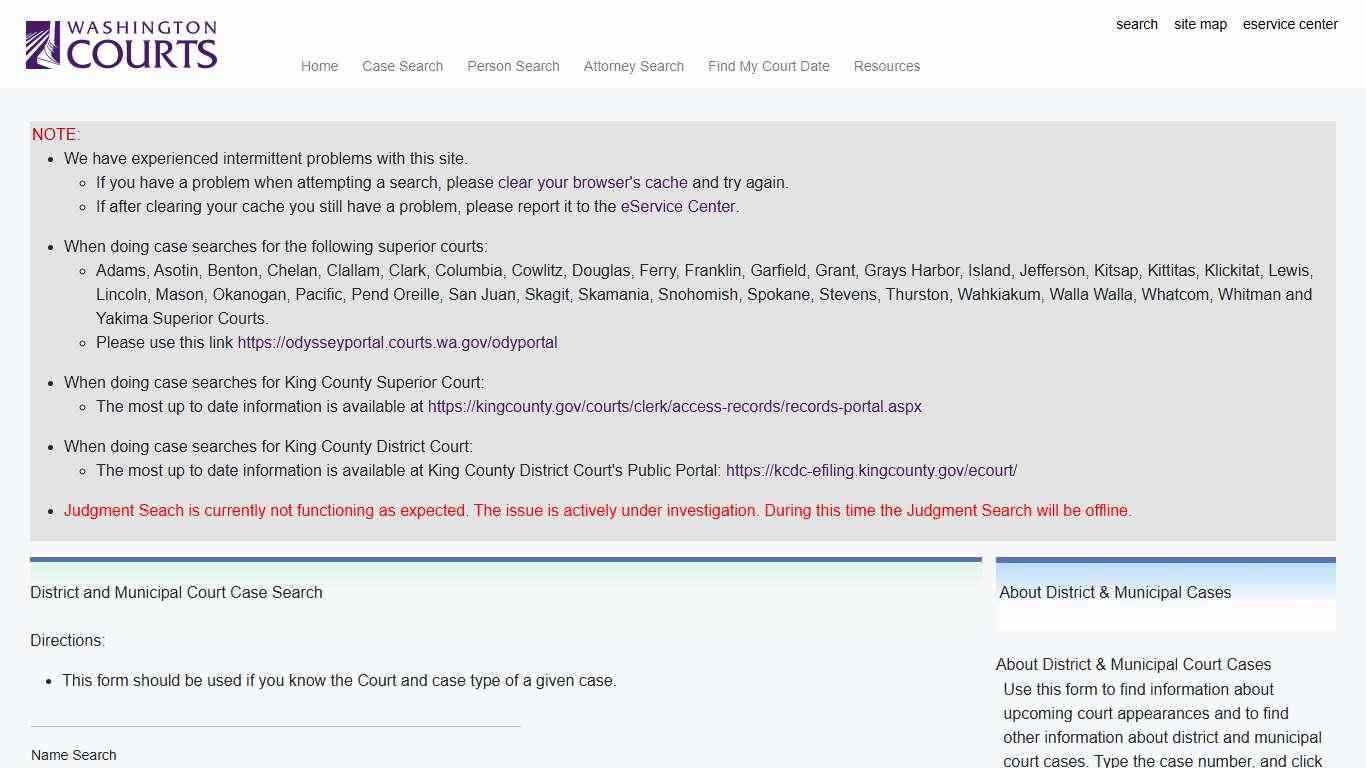Click the District and Municipal Court Case Search heading

pyautogui.click(x=176, y=592)
